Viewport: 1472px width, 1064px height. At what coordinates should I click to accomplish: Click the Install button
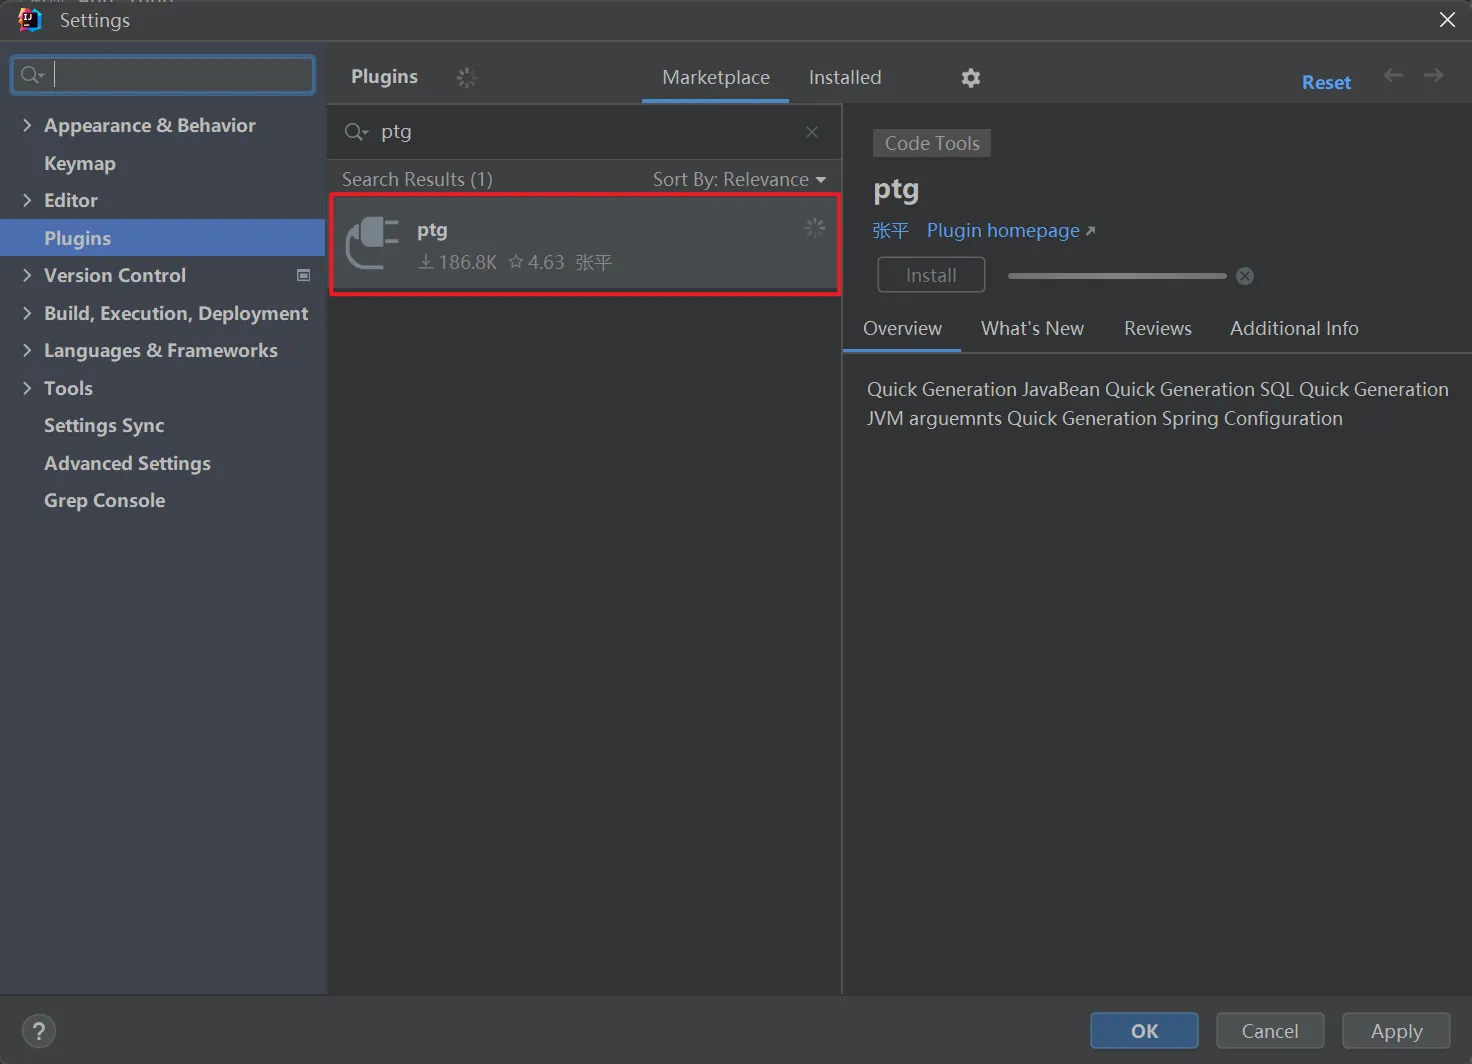(x=931, y=275)
